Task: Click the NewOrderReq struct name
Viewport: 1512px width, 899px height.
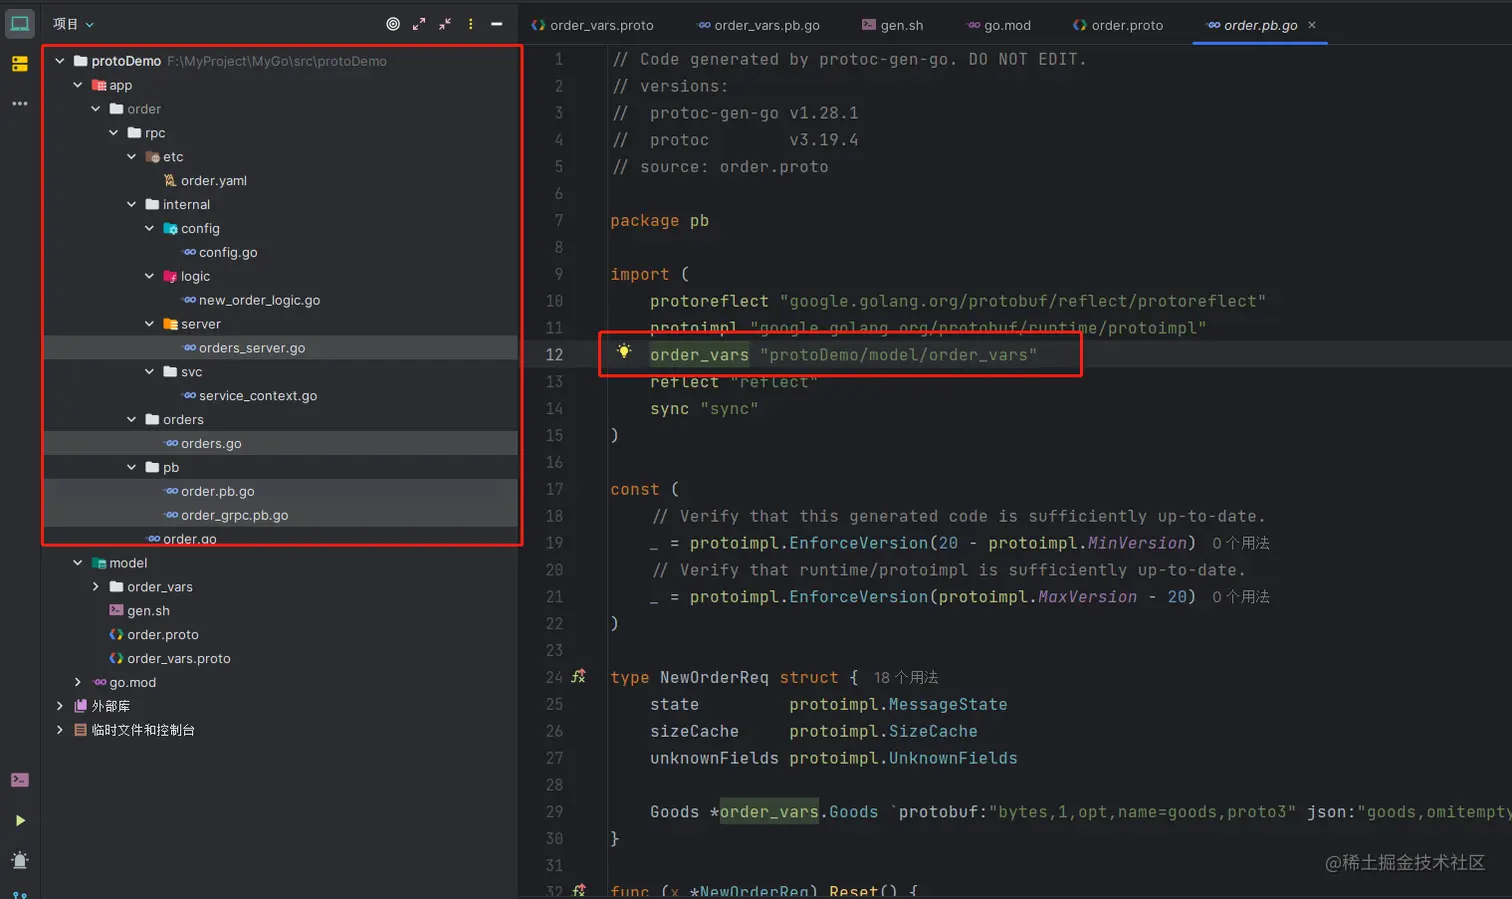Action: pyautogui.click(x=714, y=678)
